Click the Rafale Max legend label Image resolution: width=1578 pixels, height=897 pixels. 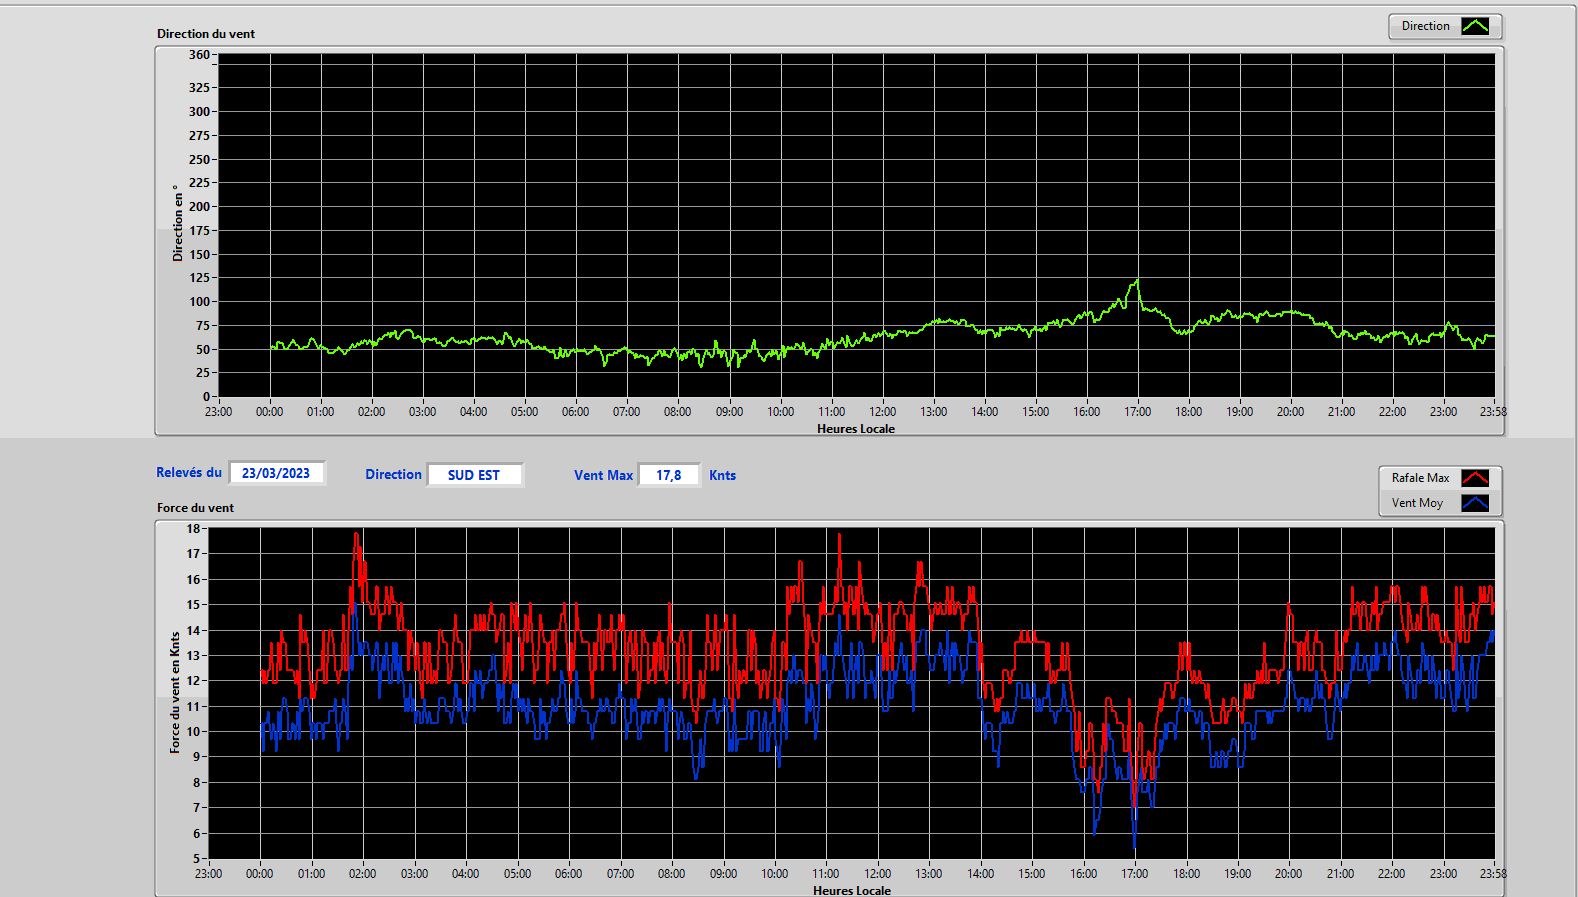[1420, 478]
